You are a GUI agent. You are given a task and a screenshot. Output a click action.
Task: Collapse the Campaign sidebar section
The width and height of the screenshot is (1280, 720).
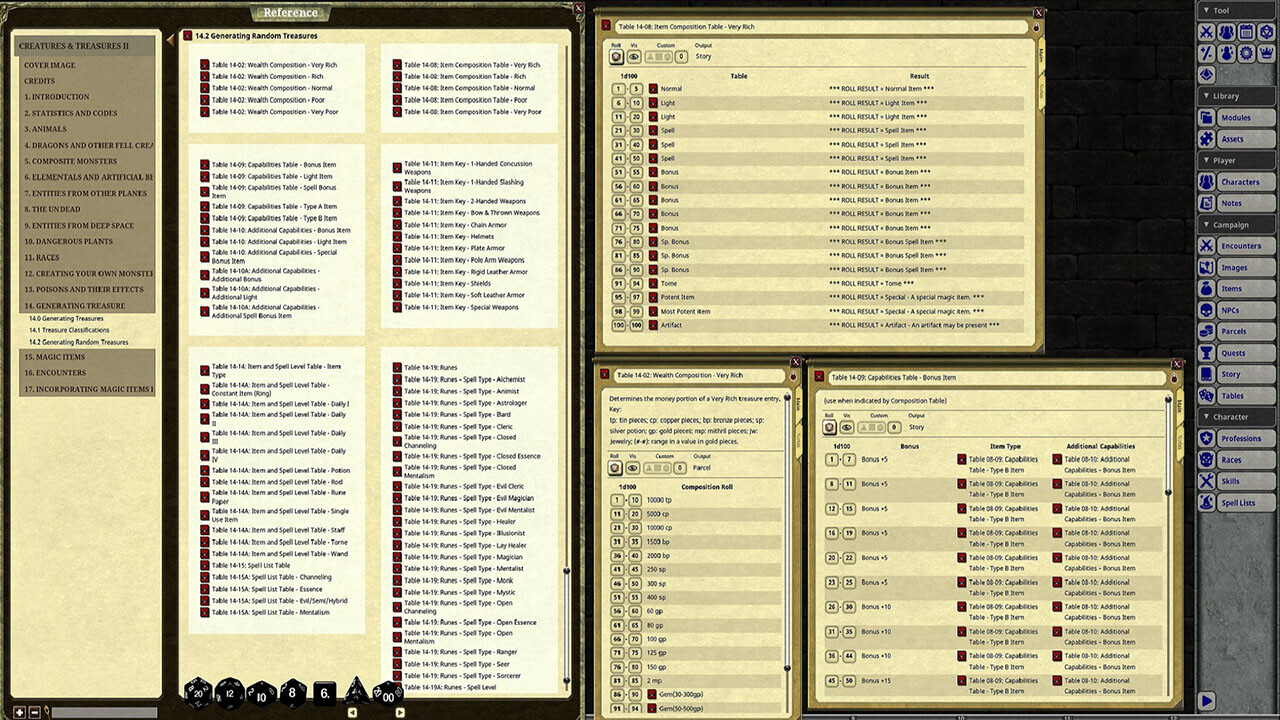tap(1206, 225)
